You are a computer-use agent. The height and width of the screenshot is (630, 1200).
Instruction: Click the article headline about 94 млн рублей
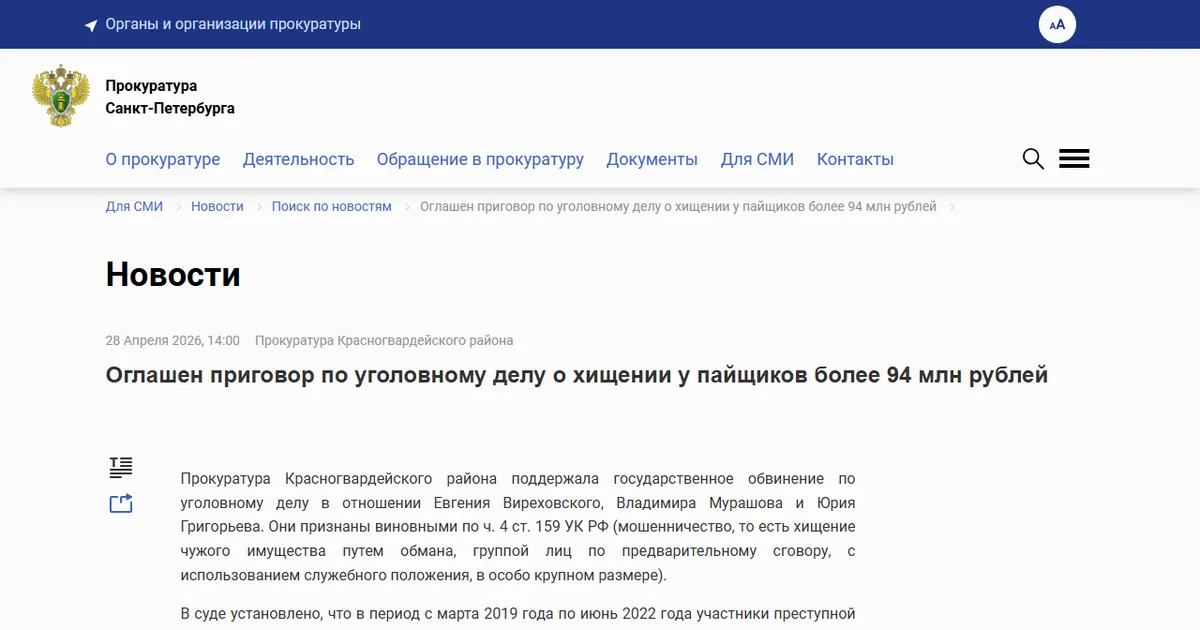[577, 375]
